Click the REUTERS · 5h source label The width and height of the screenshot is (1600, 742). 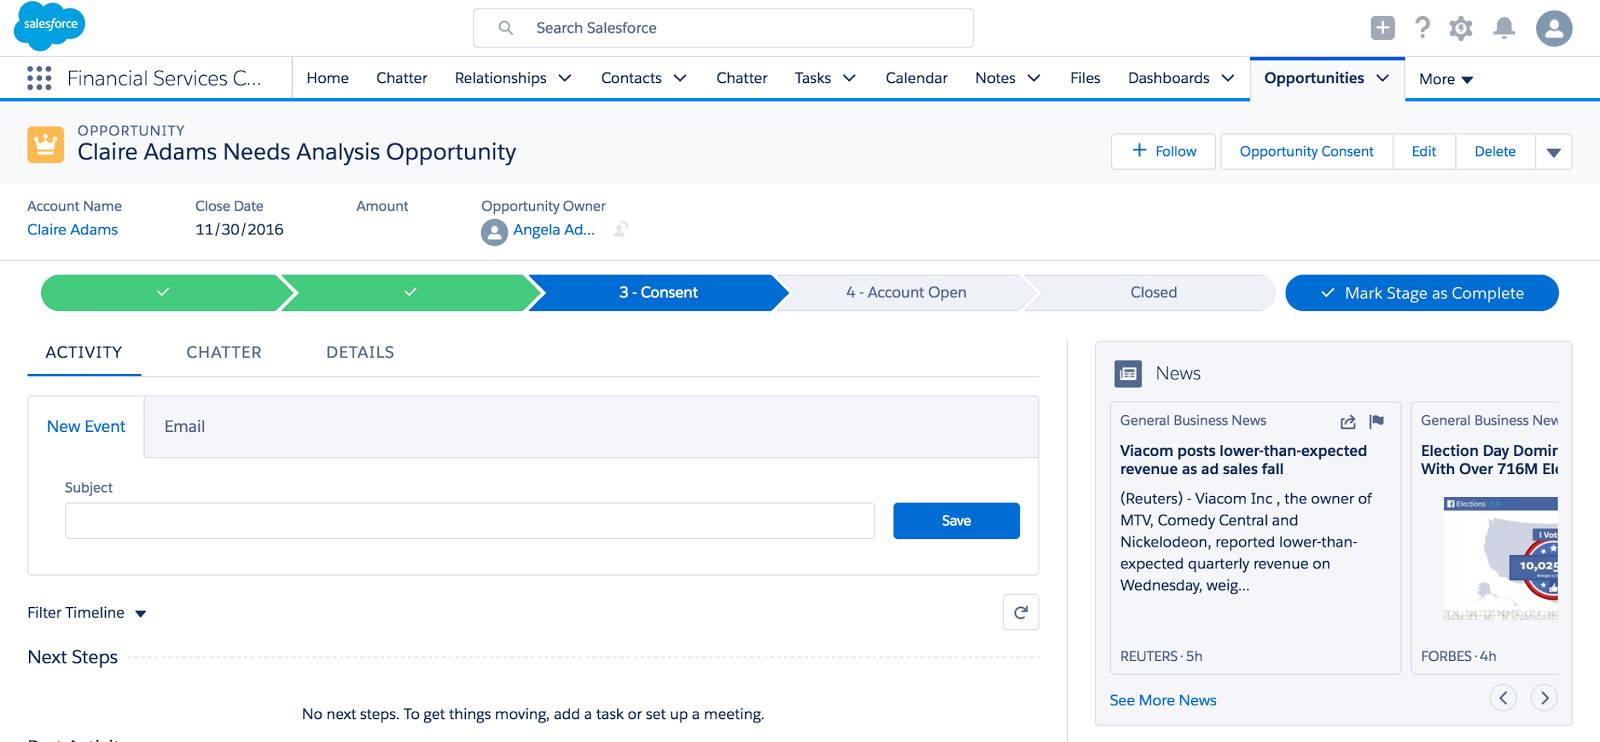click(1161, 657)
